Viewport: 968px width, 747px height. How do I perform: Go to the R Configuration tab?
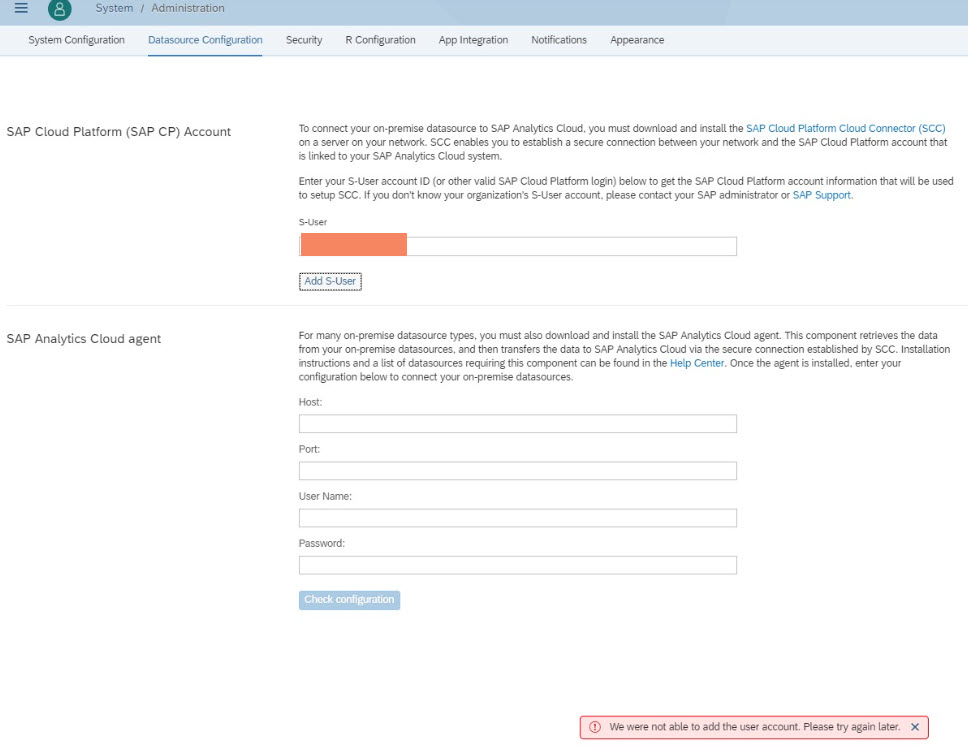coord(380,40)
